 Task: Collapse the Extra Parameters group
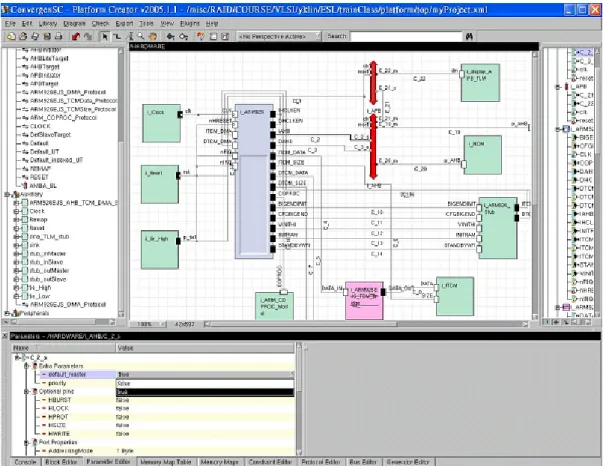click(x=27, y=366)
